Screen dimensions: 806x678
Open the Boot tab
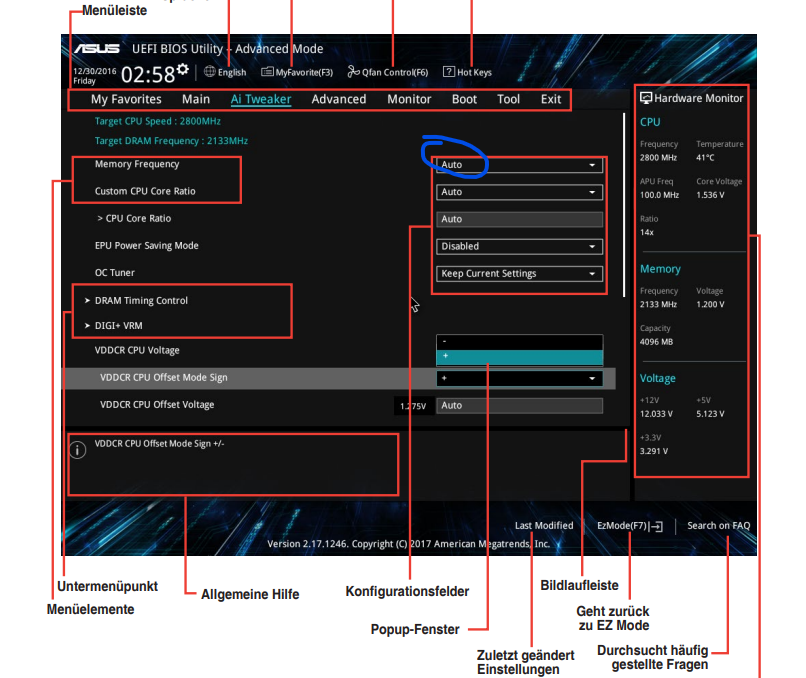tap(464, 99)
